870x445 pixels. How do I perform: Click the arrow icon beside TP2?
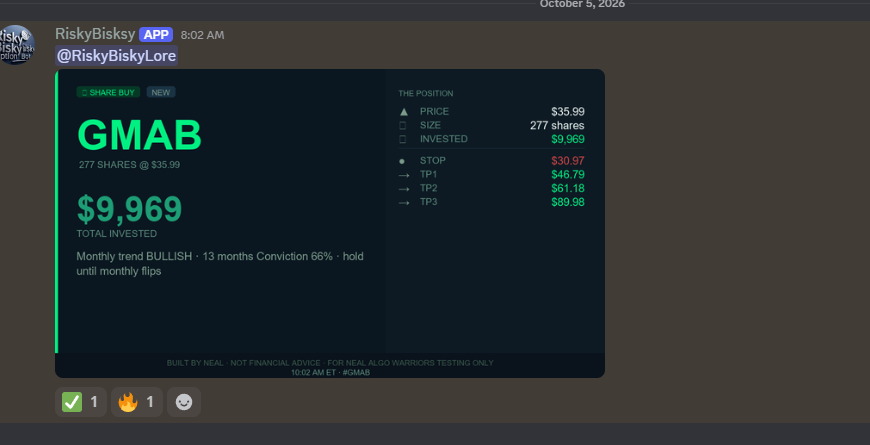(x=404, y=189)
